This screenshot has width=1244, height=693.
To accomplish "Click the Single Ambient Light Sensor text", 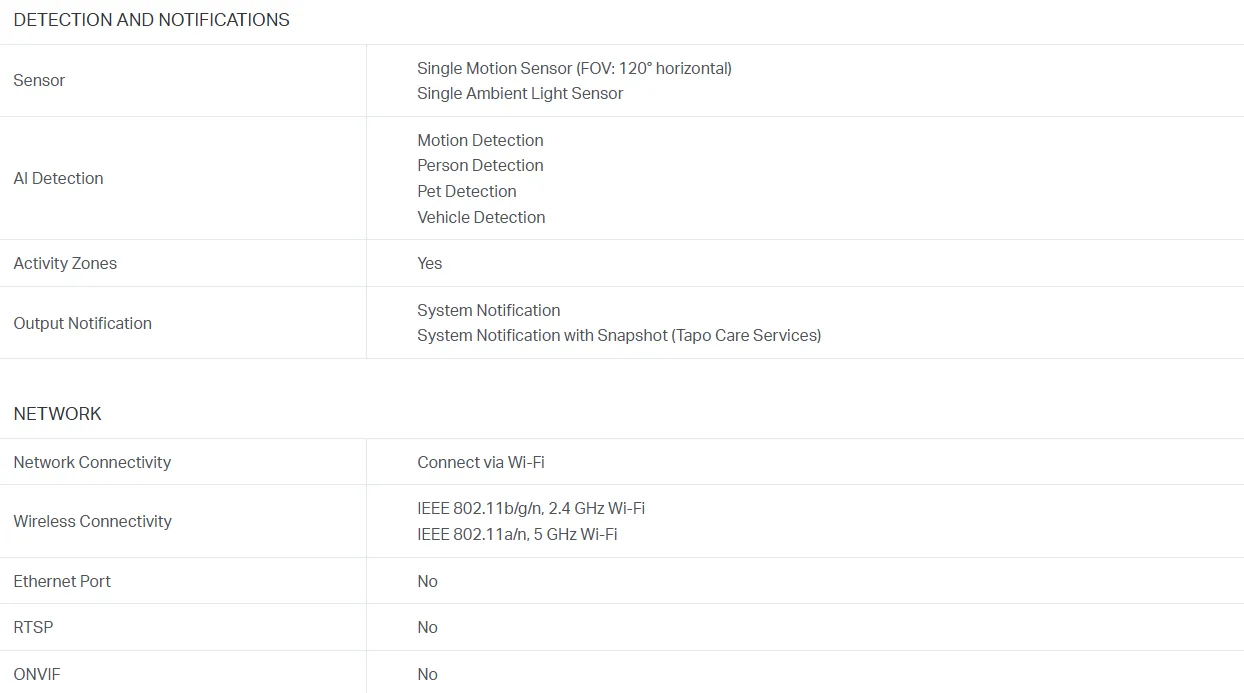I will pyautogui.click(x=520, y=93).
